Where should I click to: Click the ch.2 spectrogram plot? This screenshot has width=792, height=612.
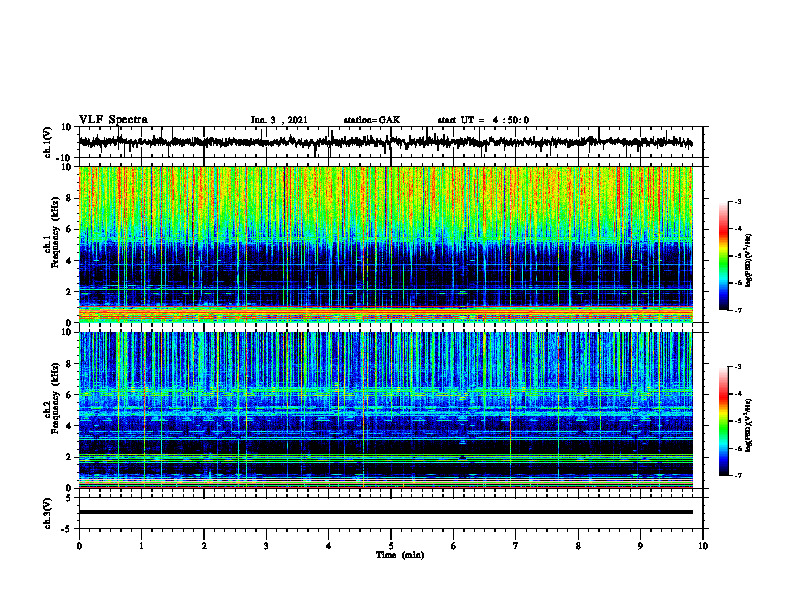[x=386, y=410]
